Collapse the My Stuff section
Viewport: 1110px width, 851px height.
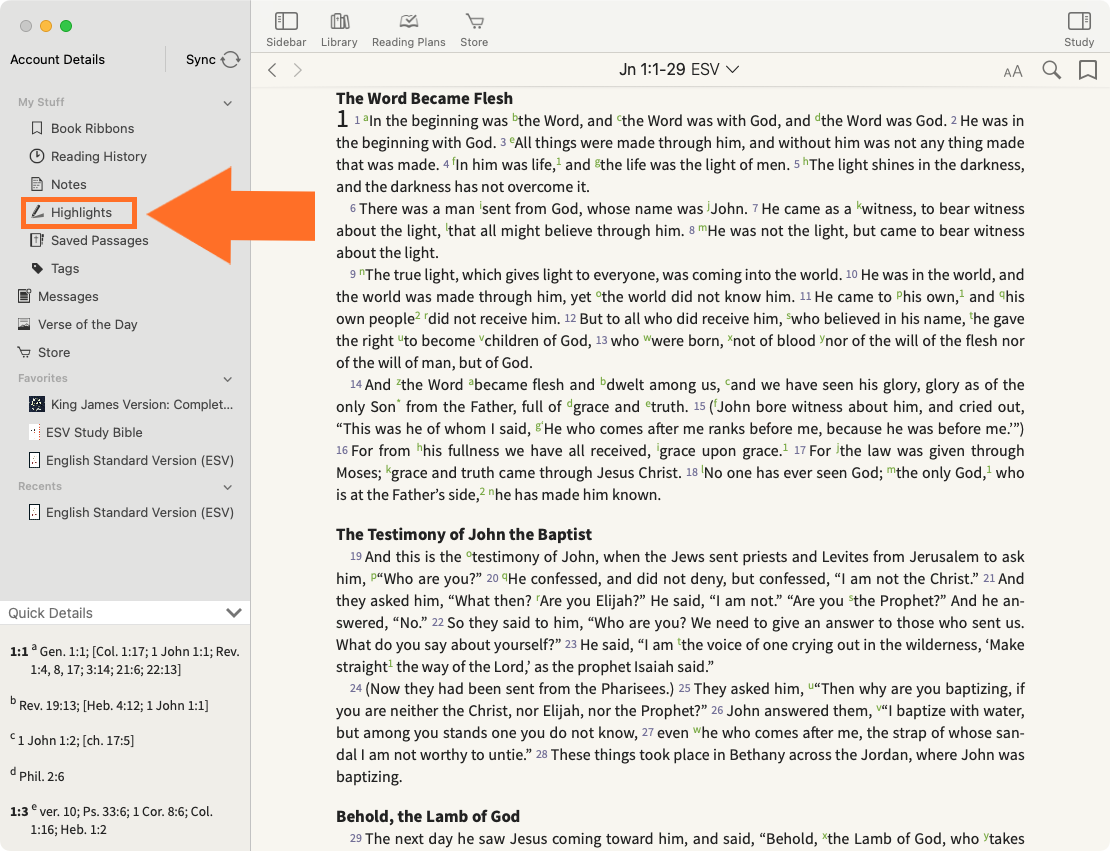228,103
